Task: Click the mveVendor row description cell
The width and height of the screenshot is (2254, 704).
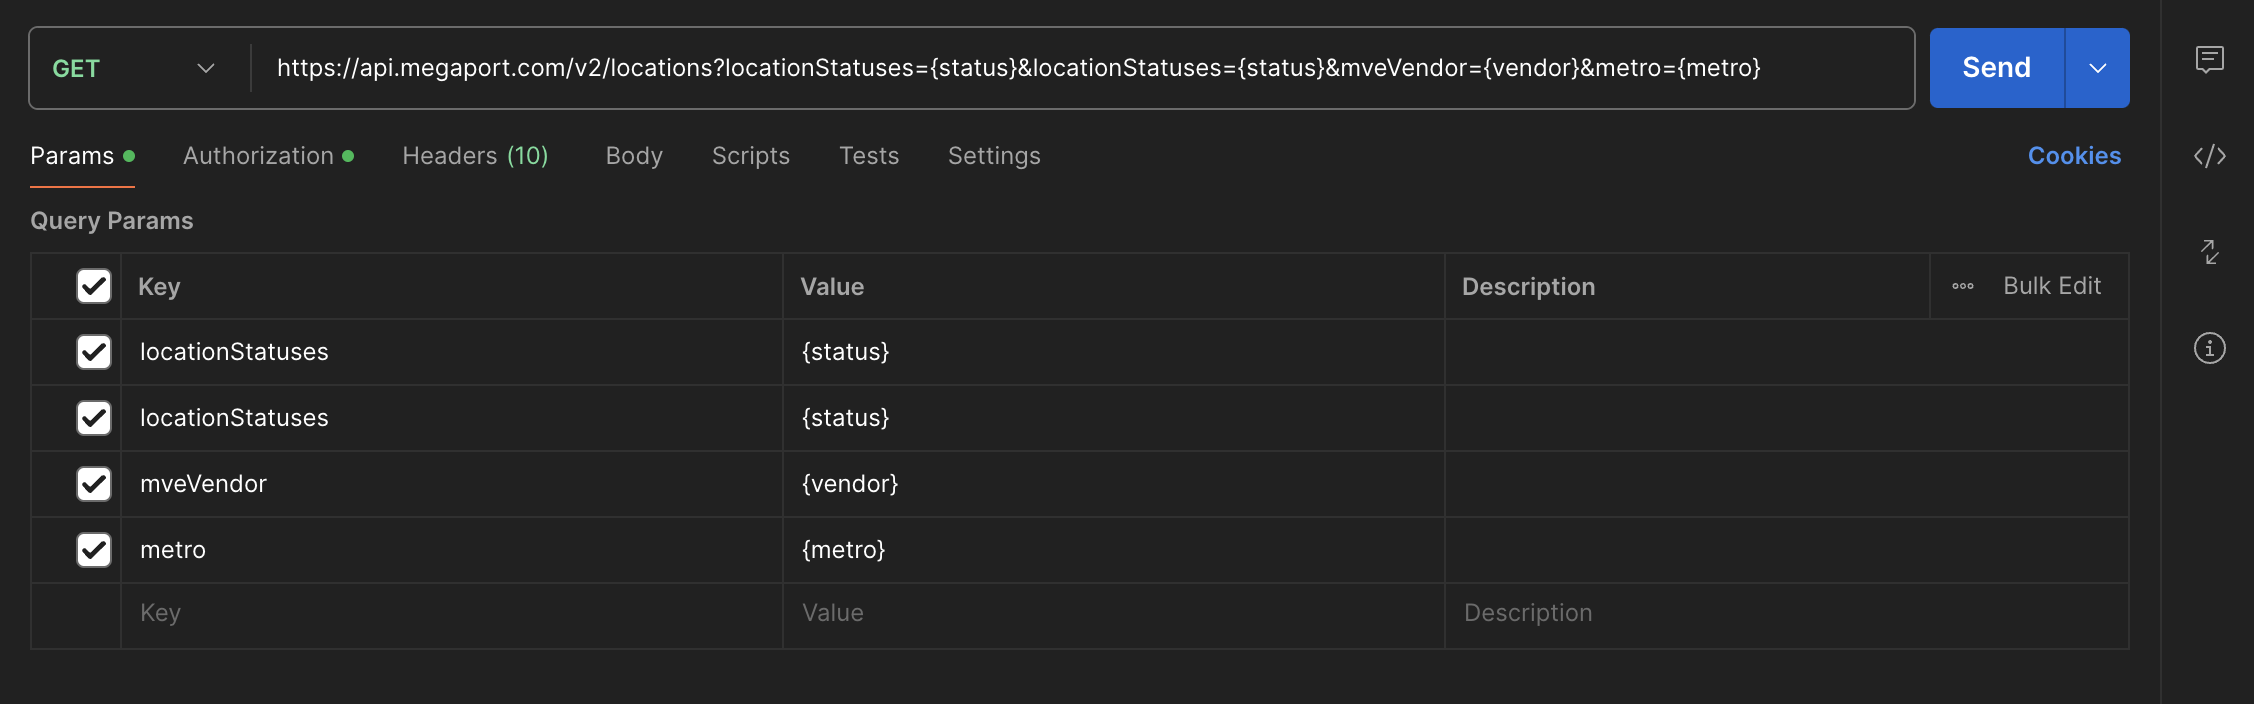Action: click(1787, 484)
